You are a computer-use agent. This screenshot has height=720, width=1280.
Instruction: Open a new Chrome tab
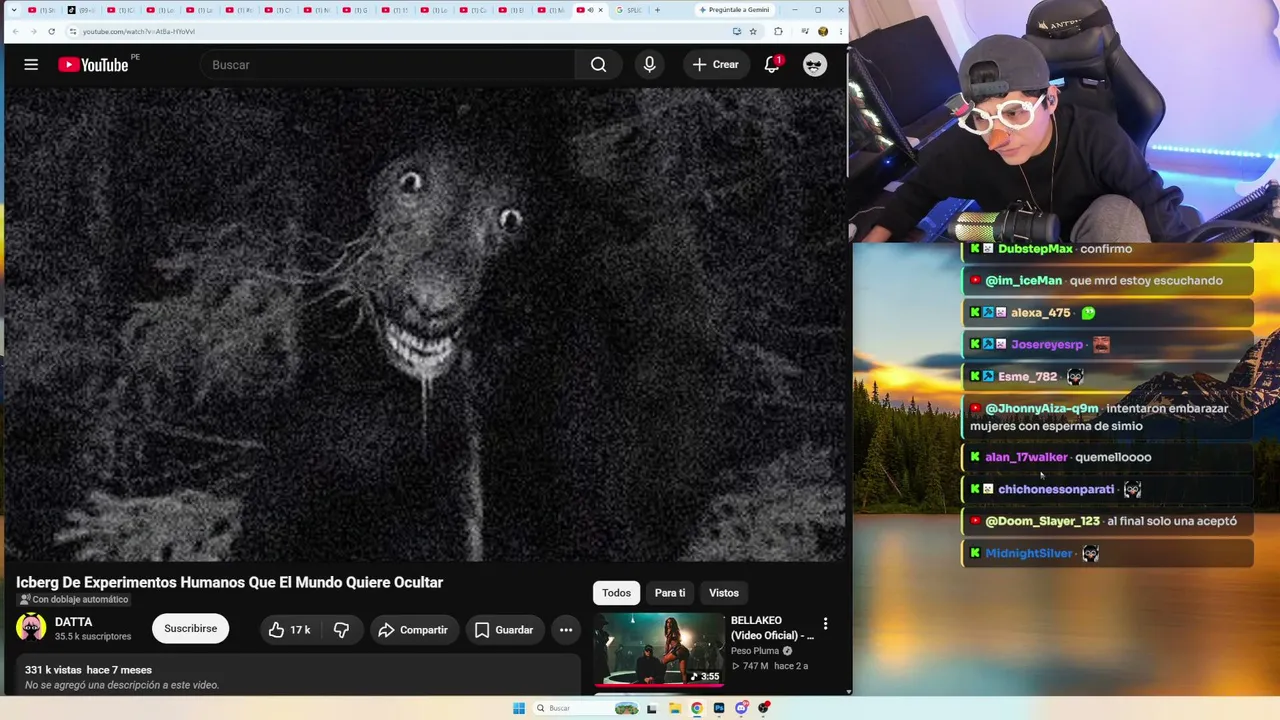(x=657, y=10)
